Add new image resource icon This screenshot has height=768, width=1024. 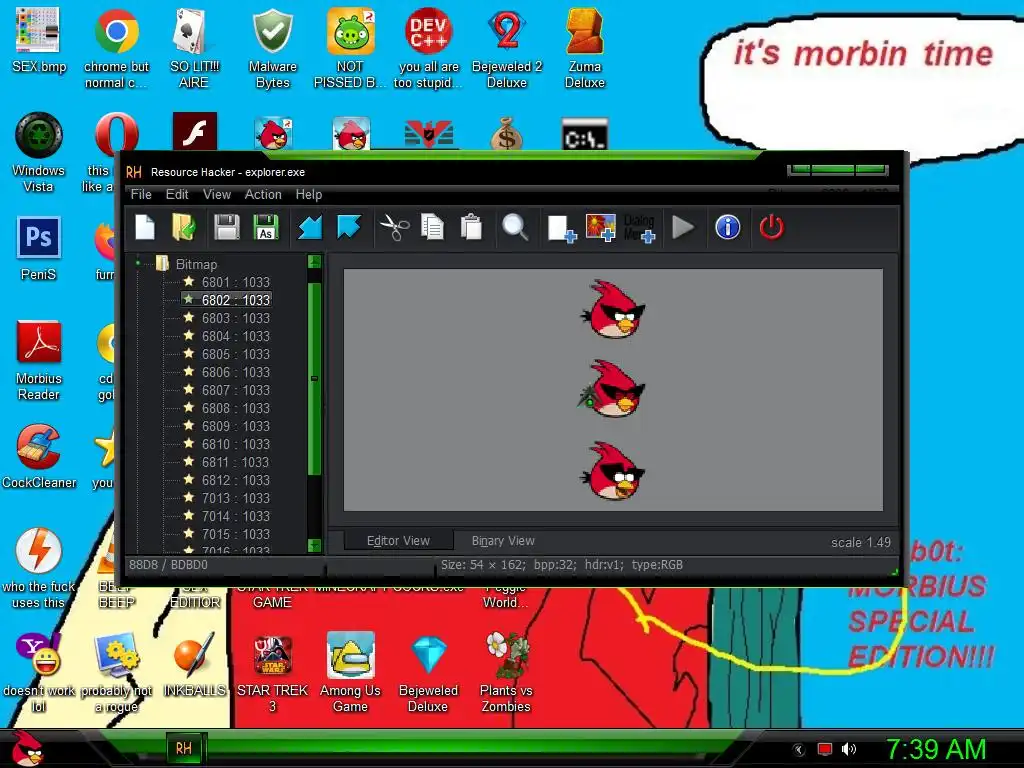(600, 228)
